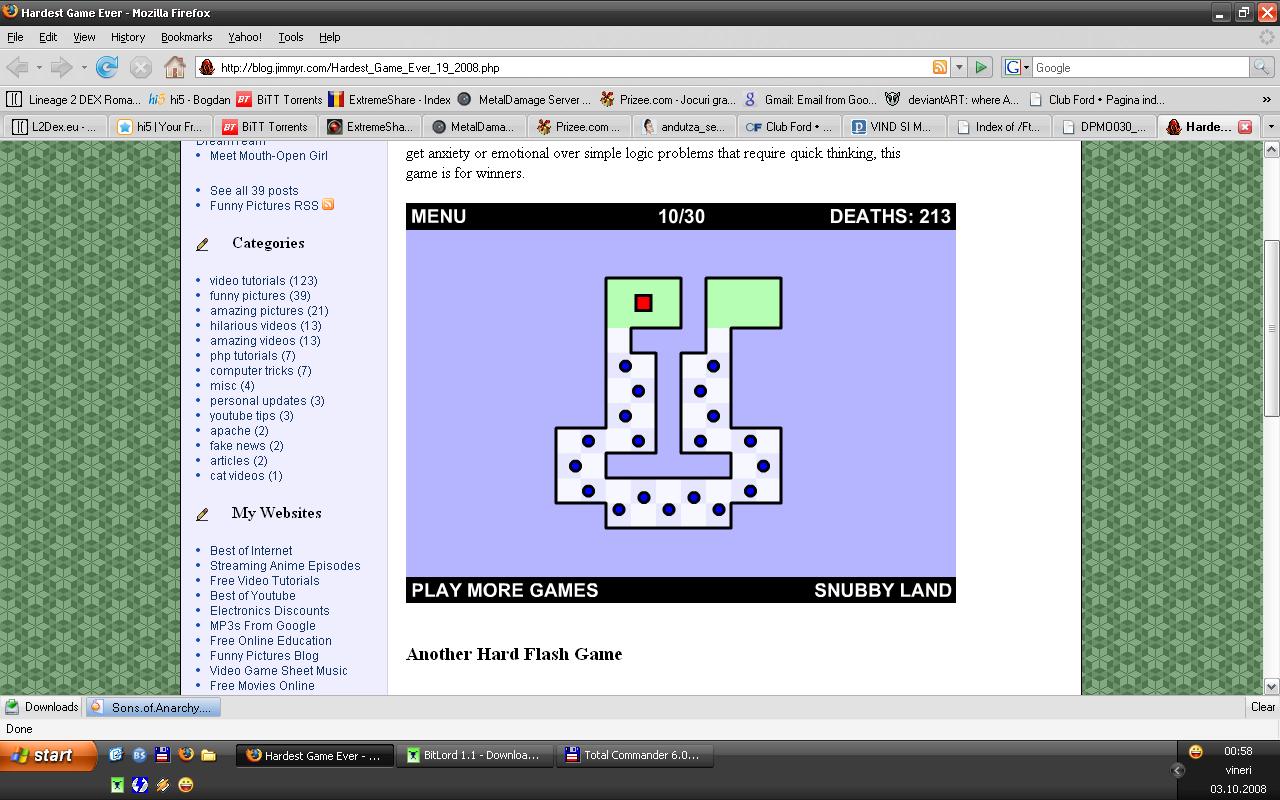The width and height of the screenshot is (1280, 800).
Task: Click the Reload page icon
Action: pyautogui.click(x=107, y=67)
